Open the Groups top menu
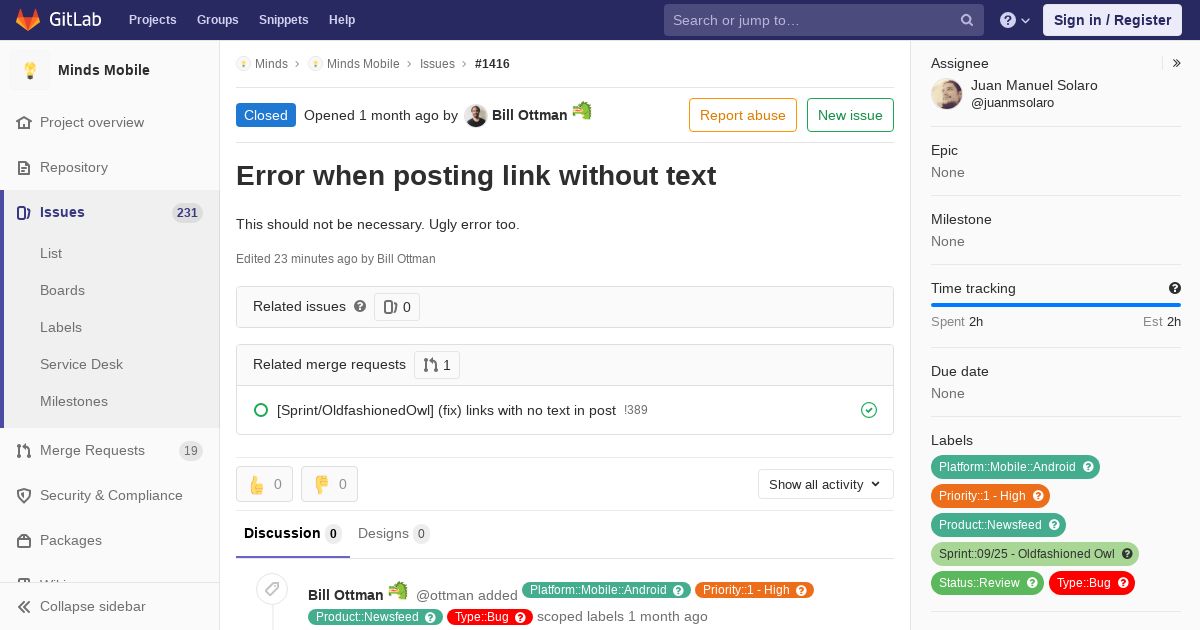The height and width of the screenshot is (630, 1200). pyautogui.click(x=218, y=20)
